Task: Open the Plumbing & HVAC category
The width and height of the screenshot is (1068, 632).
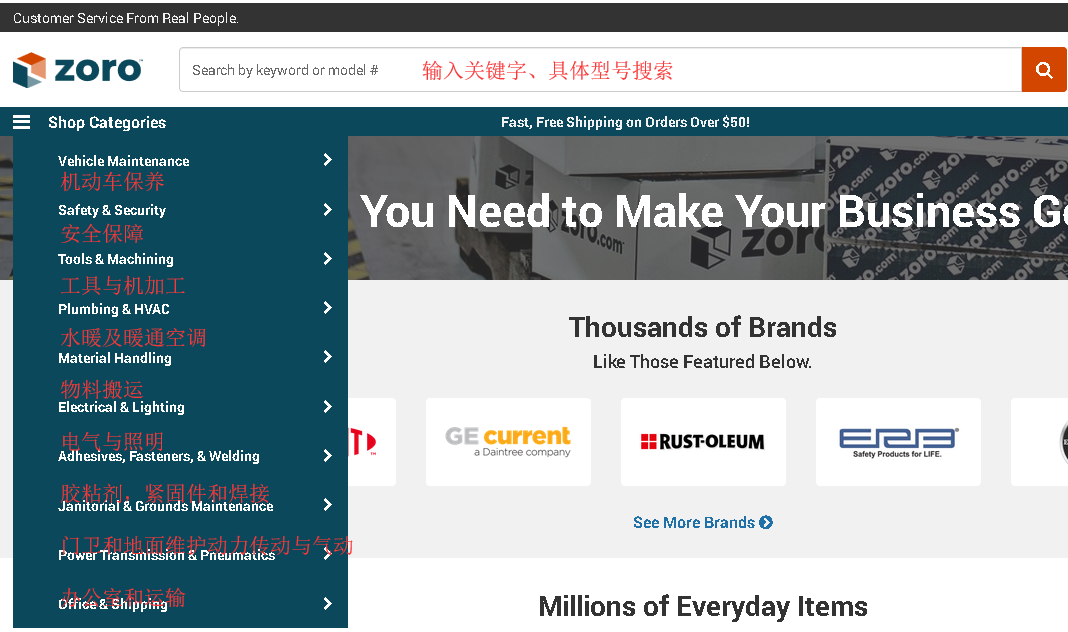Action: [114, 309]
